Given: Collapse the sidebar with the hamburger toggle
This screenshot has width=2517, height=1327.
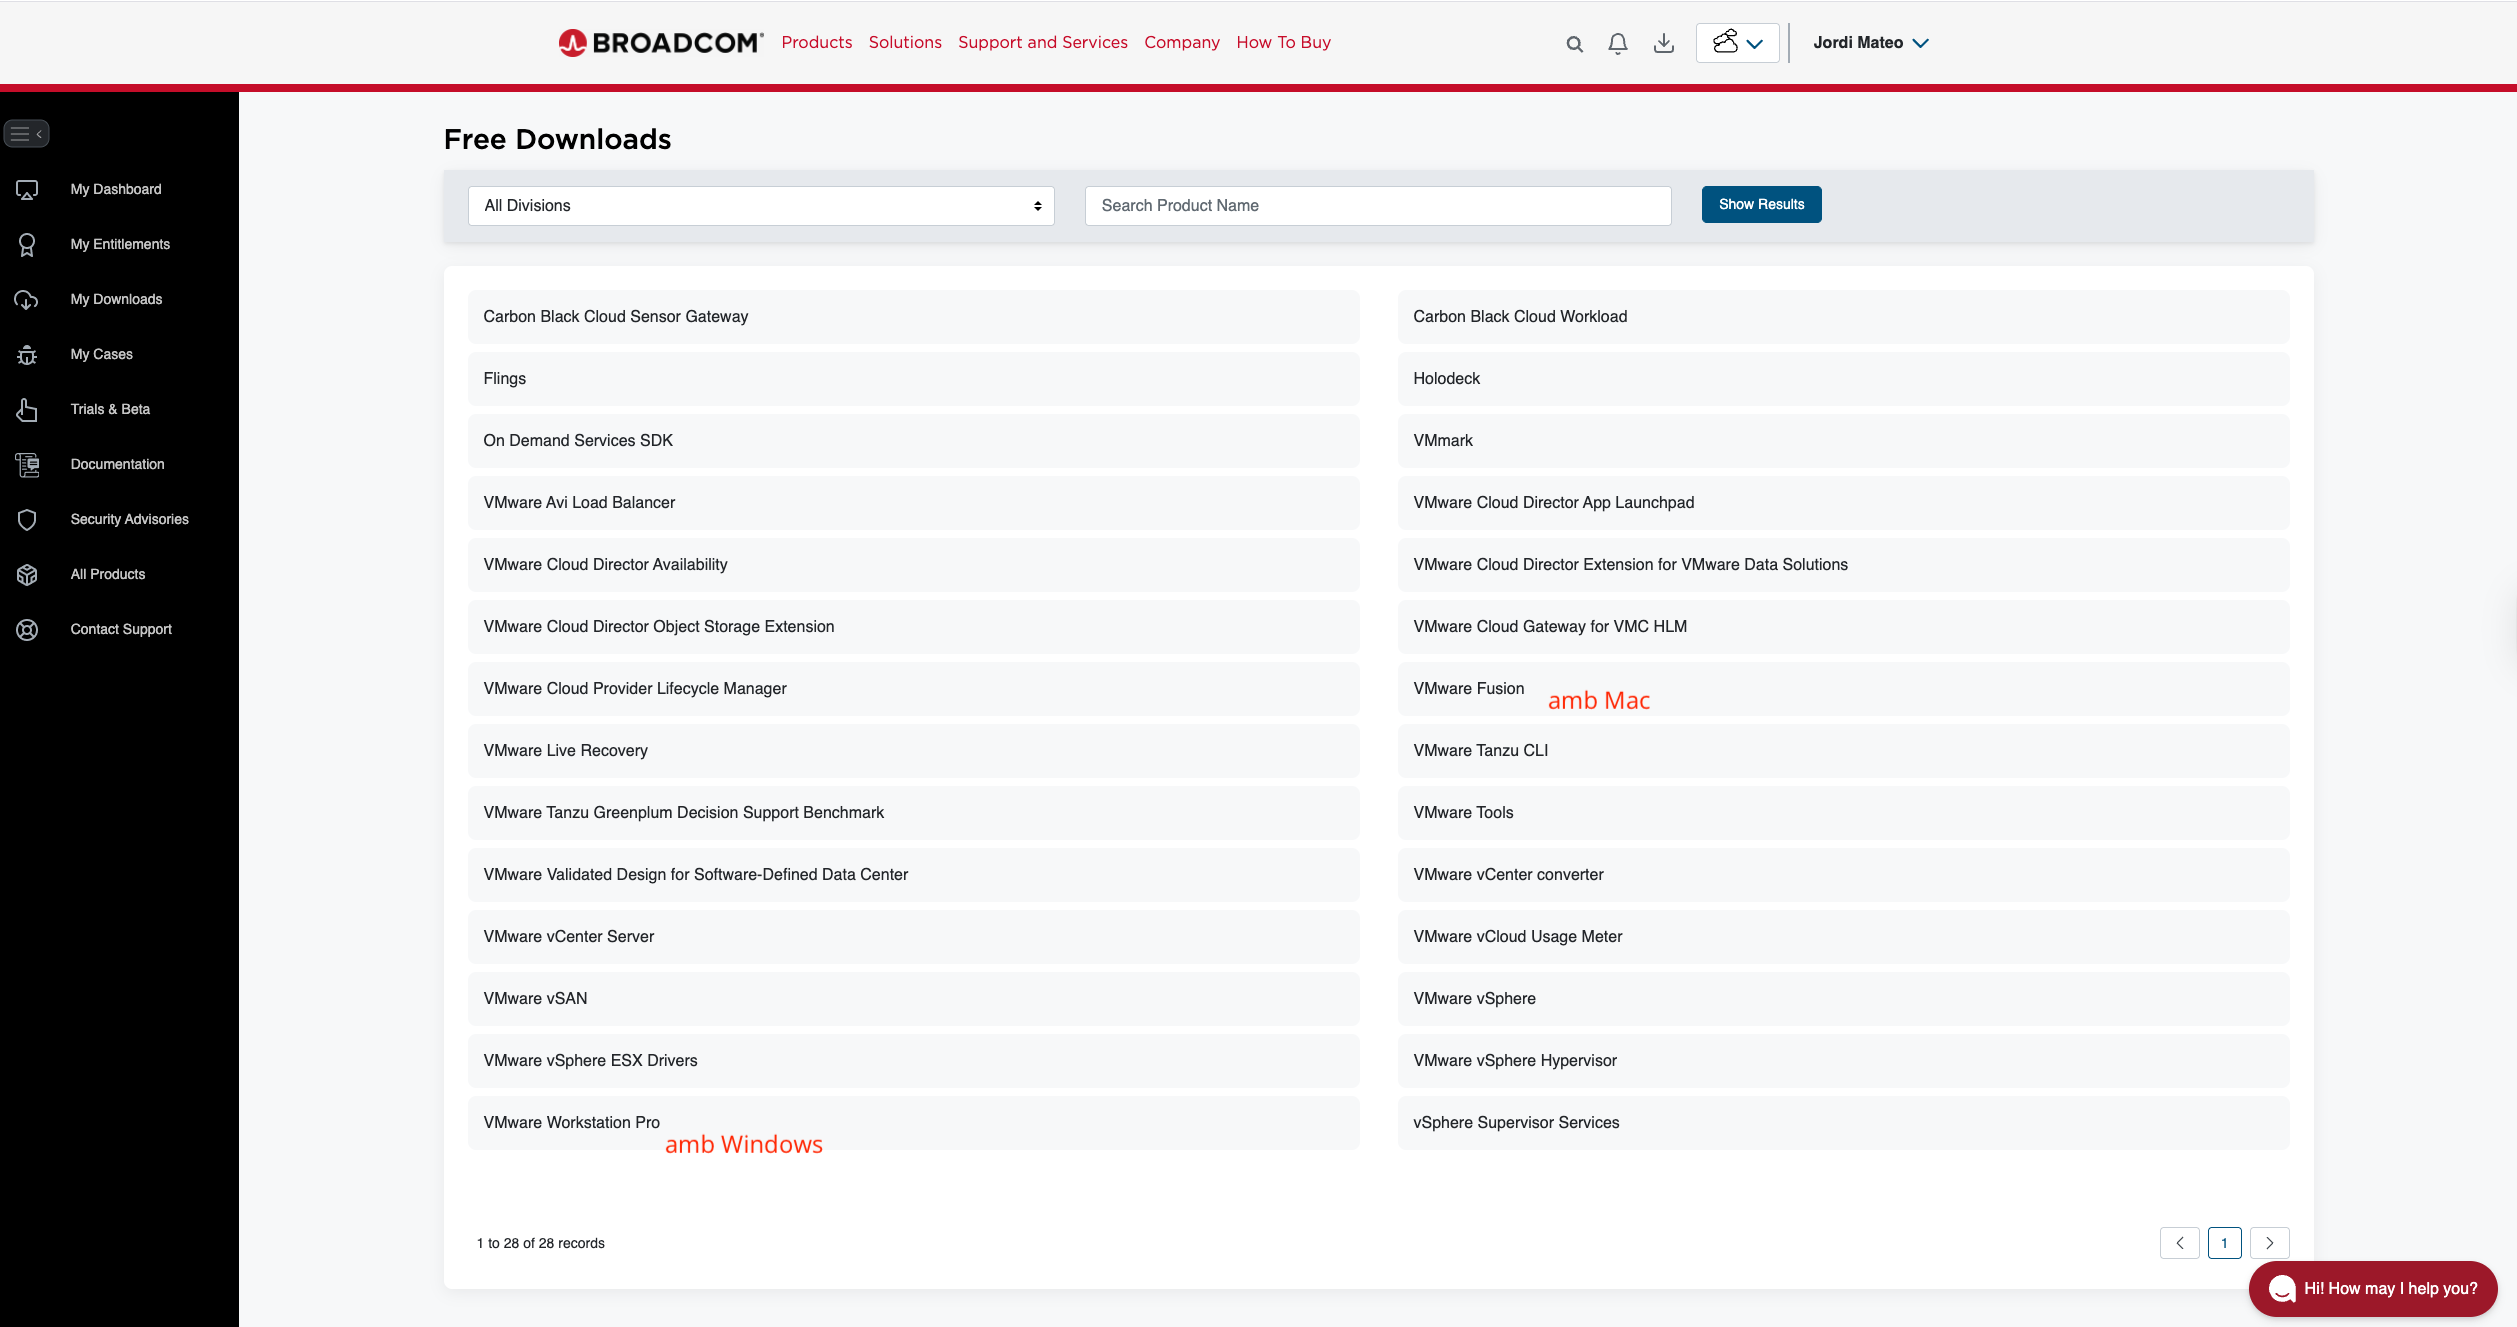Looking at the screenshot, I should (26, 133).
